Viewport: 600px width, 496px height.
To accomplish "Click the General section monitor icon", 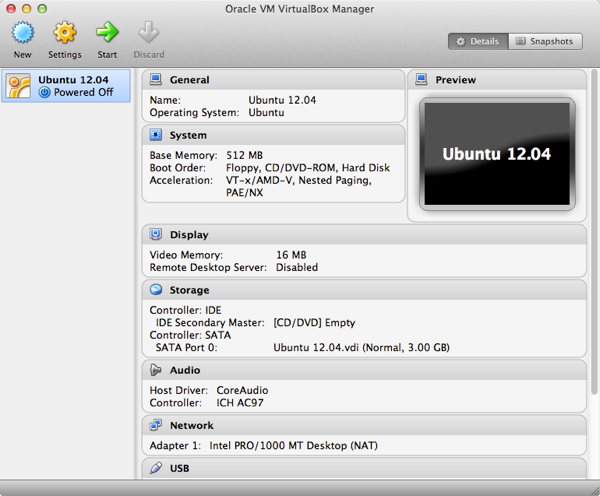I will [156, 80].
